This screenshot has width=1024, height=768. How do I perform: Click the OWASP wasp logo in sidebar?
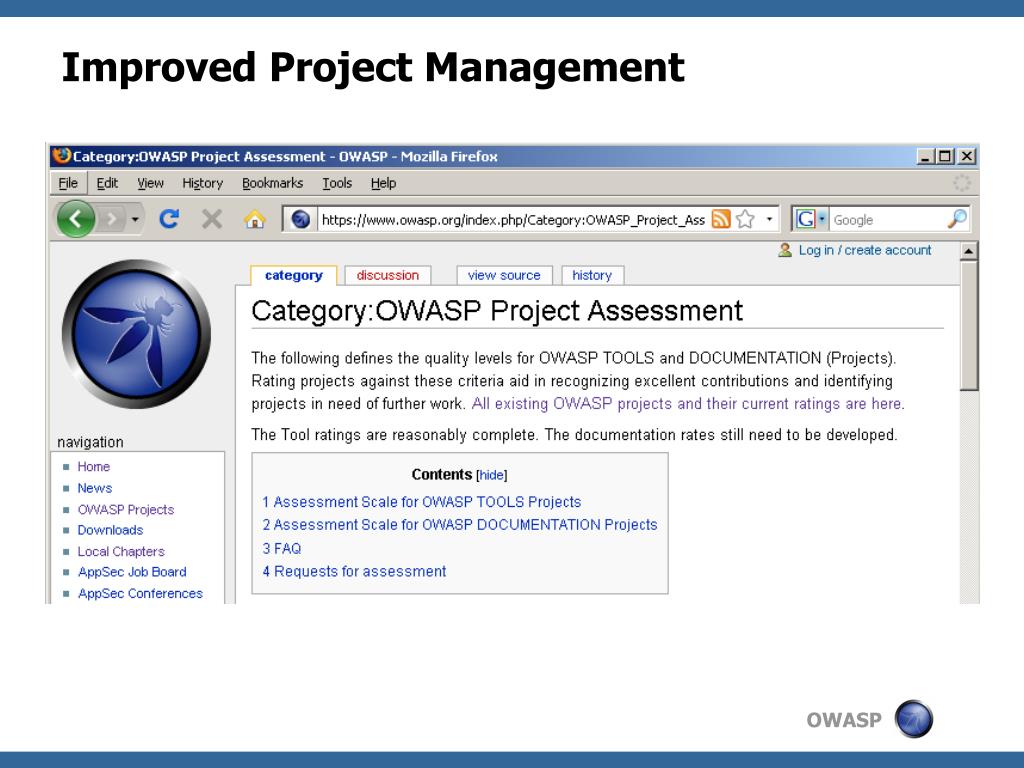(x=136, y=334)
